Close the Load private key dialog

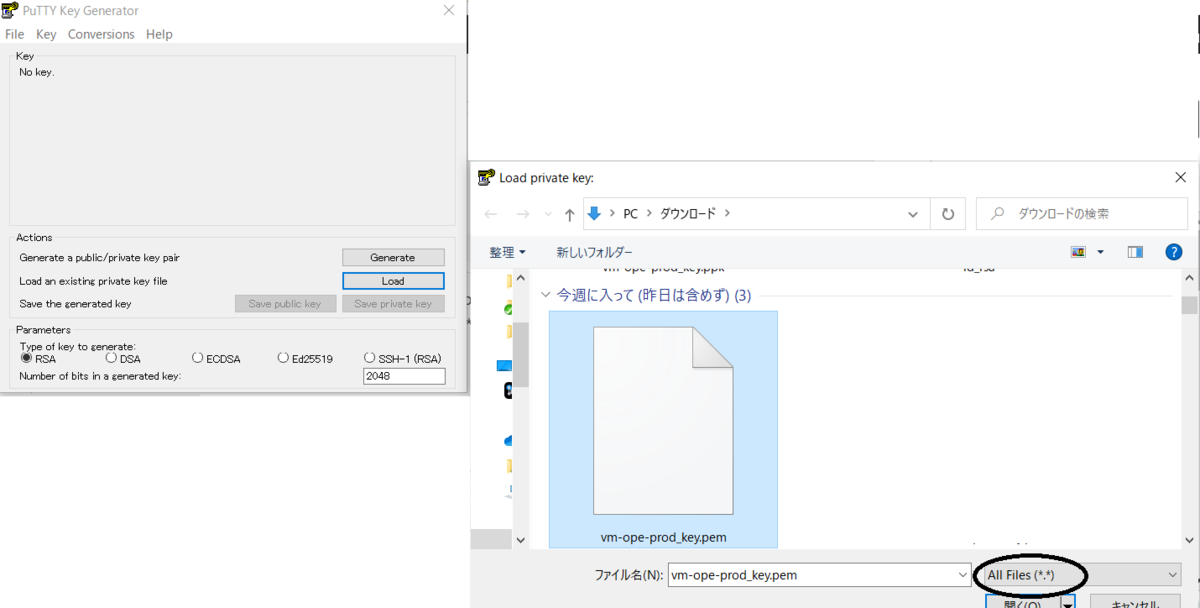1180,177
